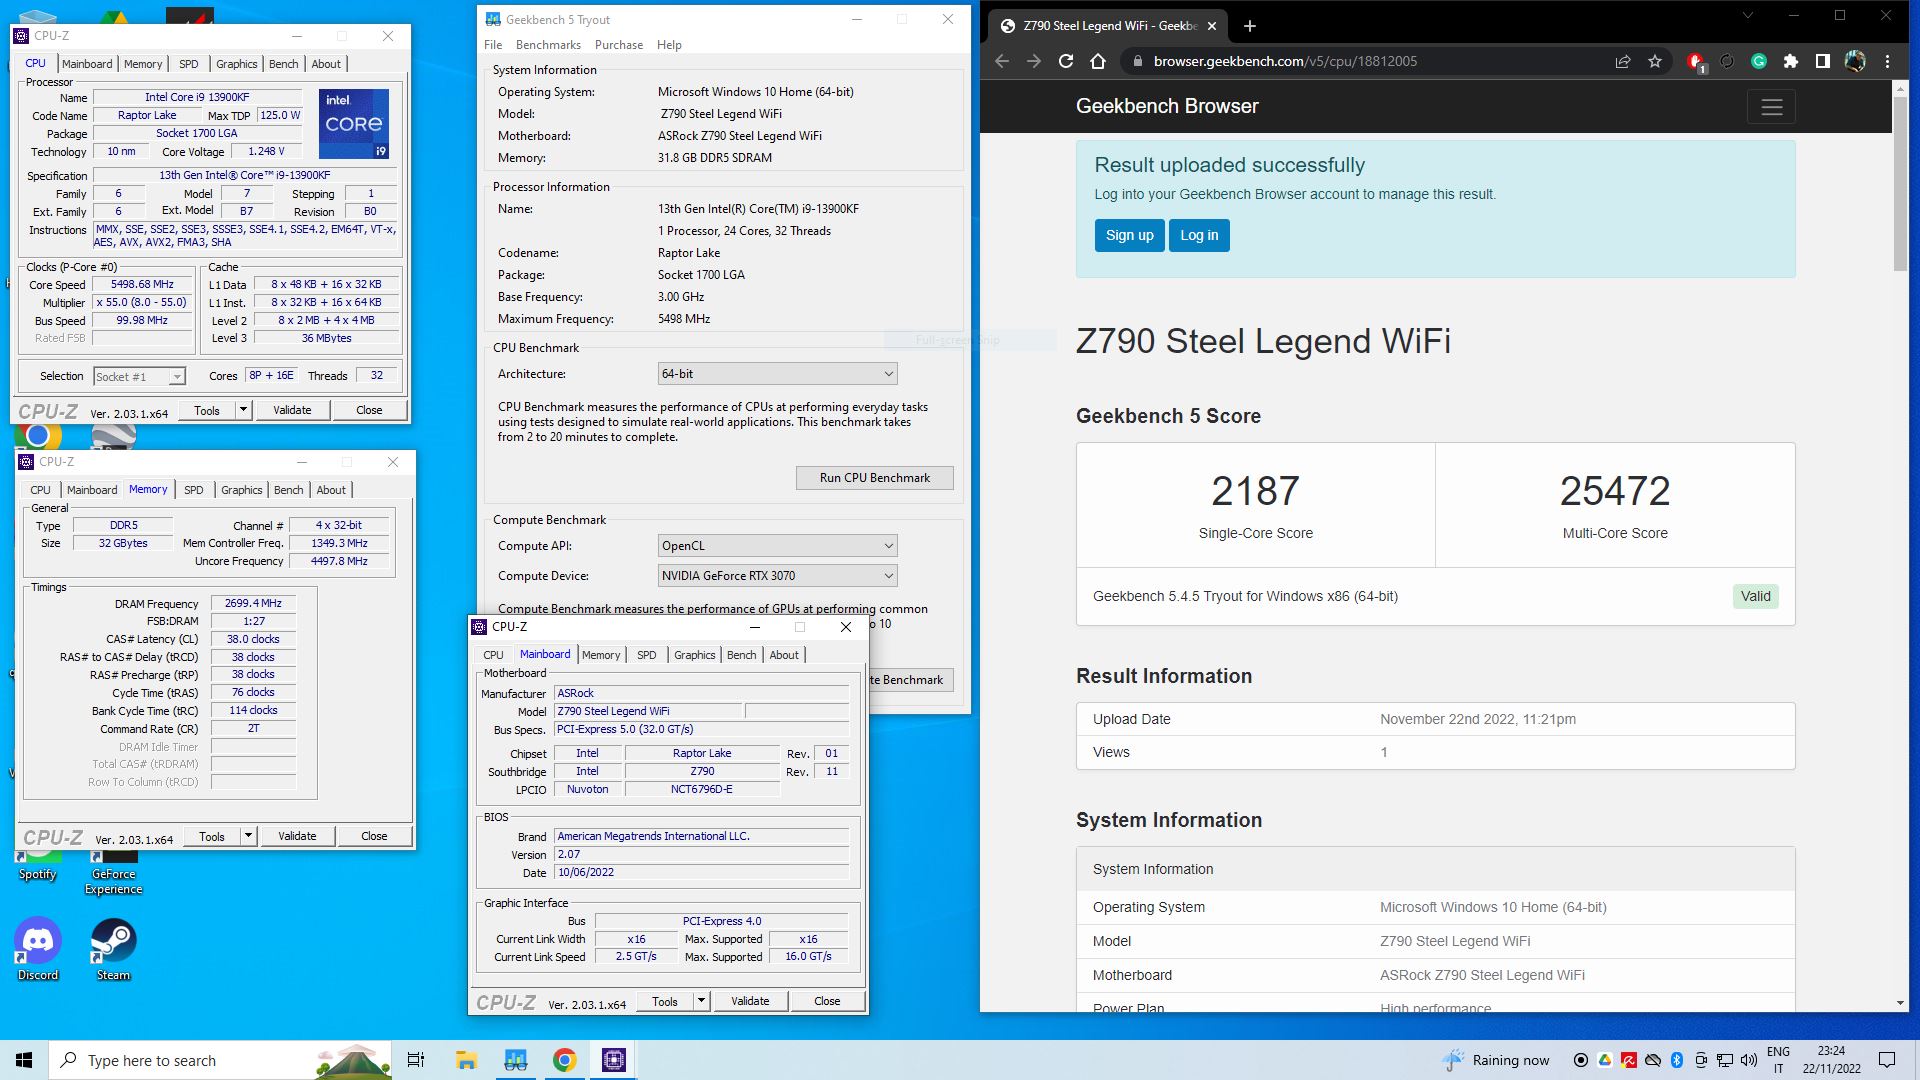The height and width of the screenshot is (1080, 1920).
Task: Open Google Drive in system tray
Action: pos(1605,1060)
